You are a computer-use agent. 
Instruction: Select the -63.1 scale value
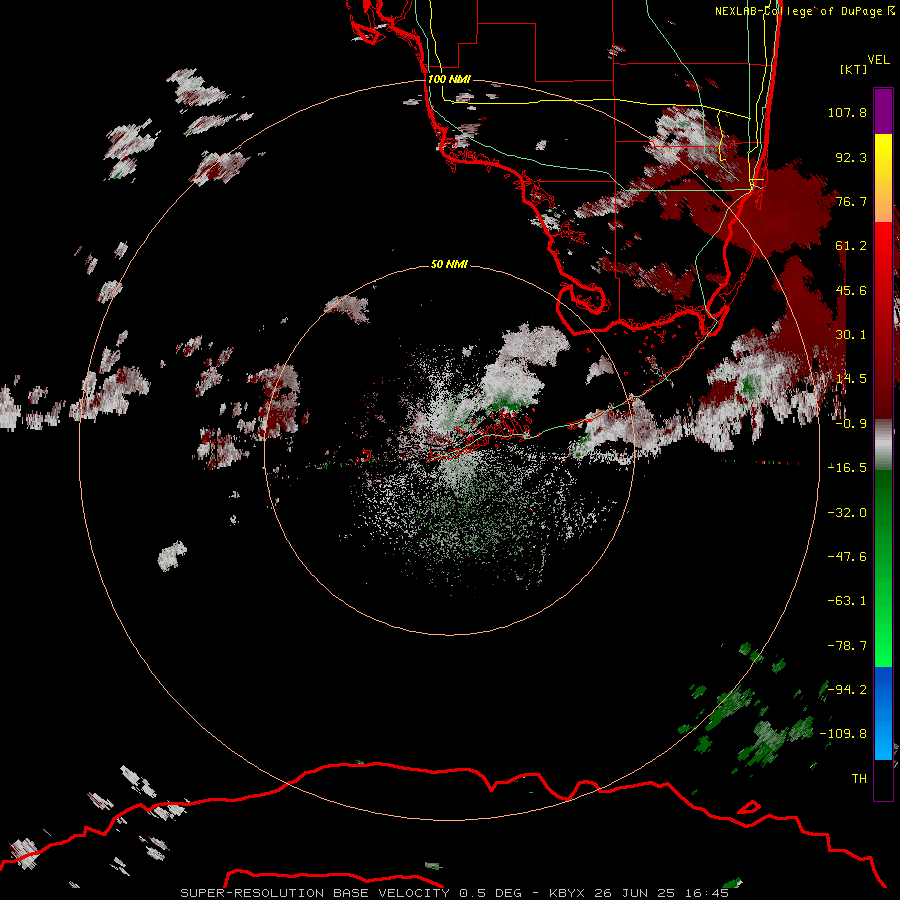point(847,601)
